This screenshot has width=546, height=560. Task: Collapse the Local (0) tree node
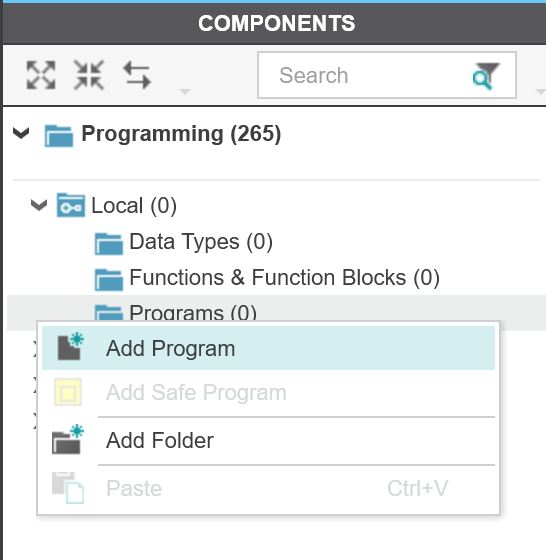[x=39, y=205]
